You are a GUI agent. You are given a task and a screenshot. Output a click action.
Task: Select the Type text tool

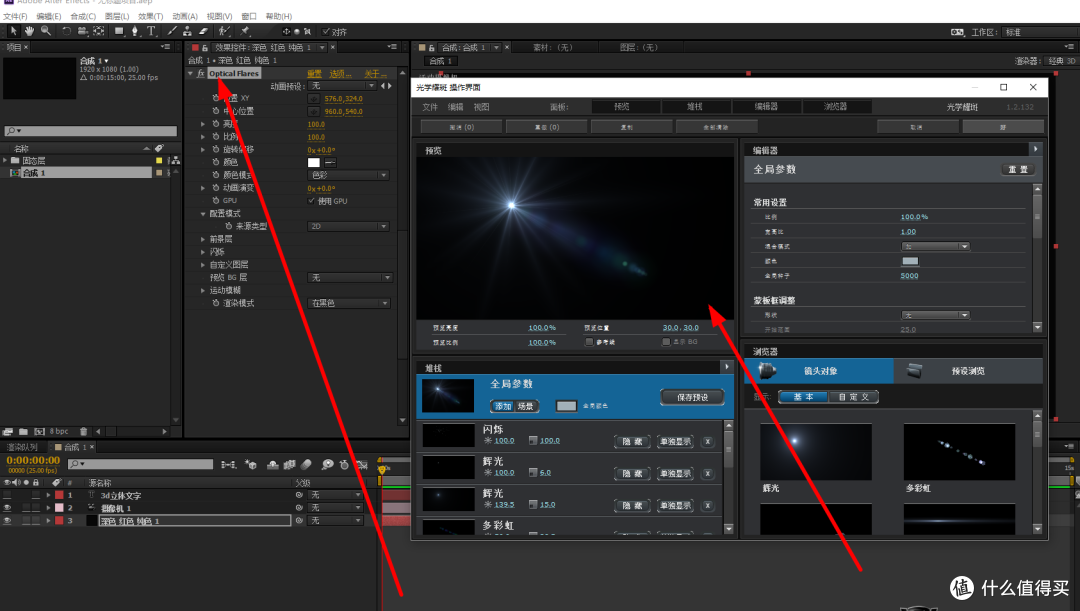[x=152, y=31]
